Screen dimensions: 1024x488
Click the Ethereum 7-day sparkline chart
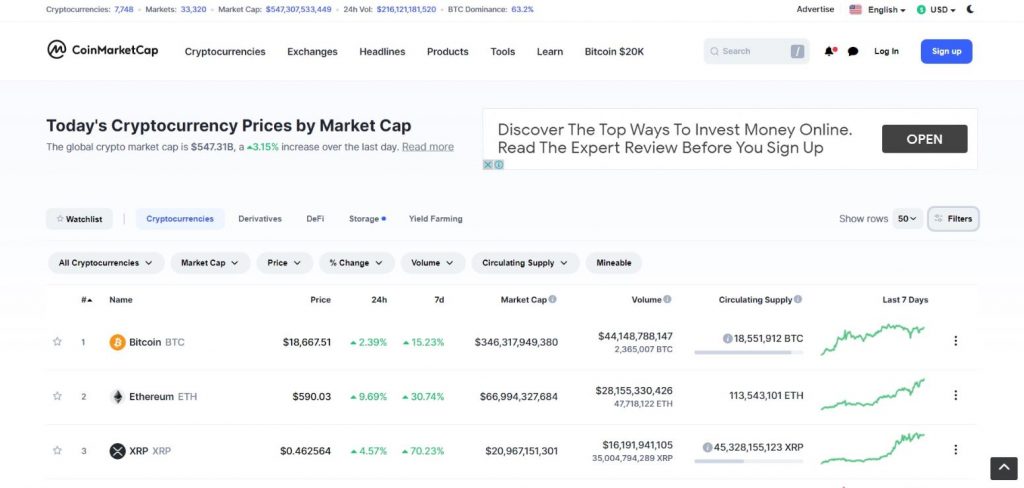click(872, 395)
